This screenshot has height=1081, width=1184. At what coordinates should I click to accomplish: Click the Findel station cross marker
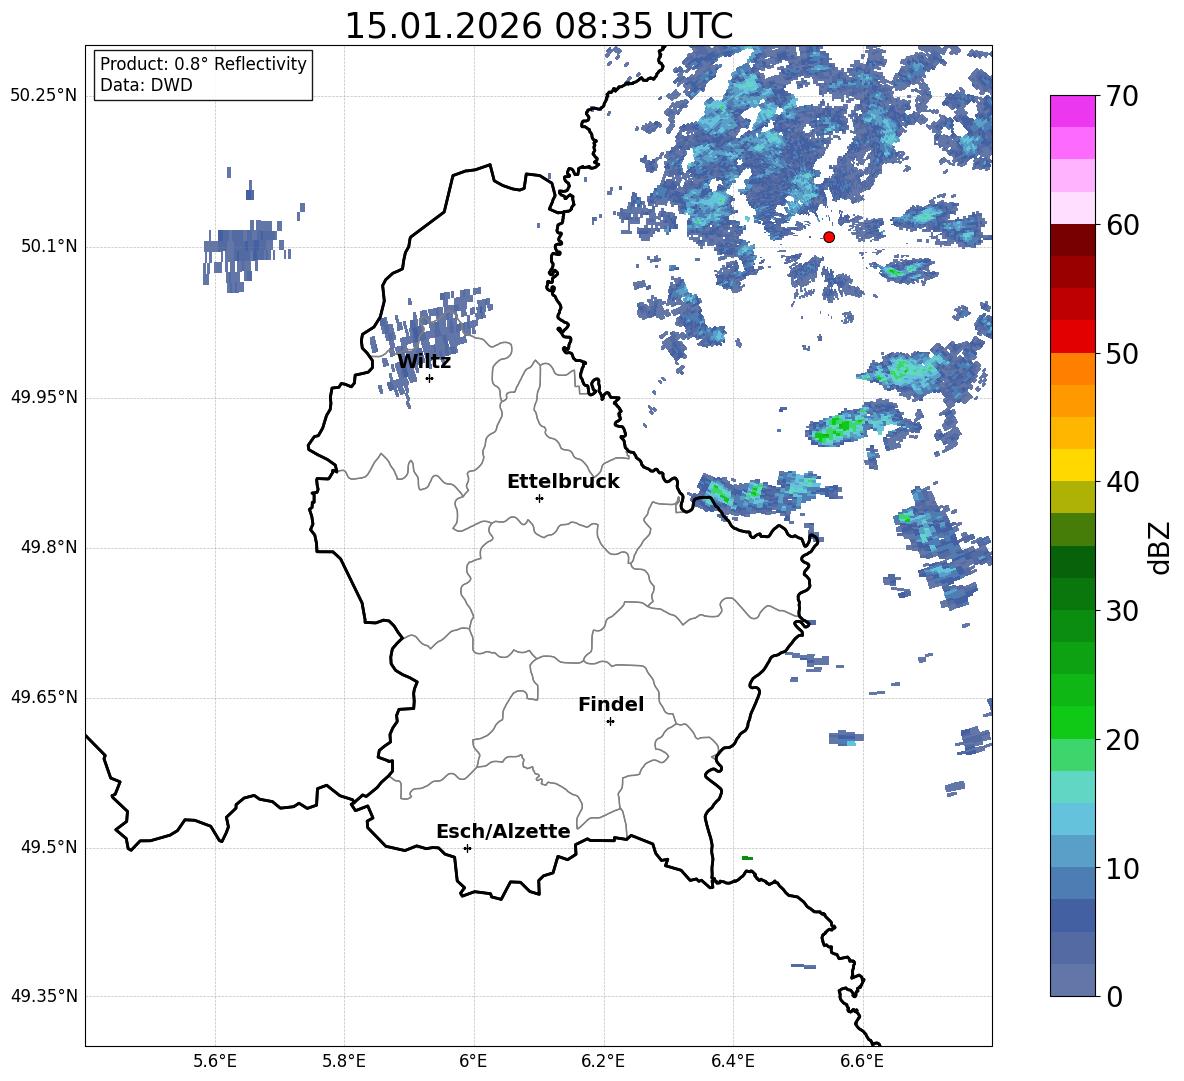610,722
